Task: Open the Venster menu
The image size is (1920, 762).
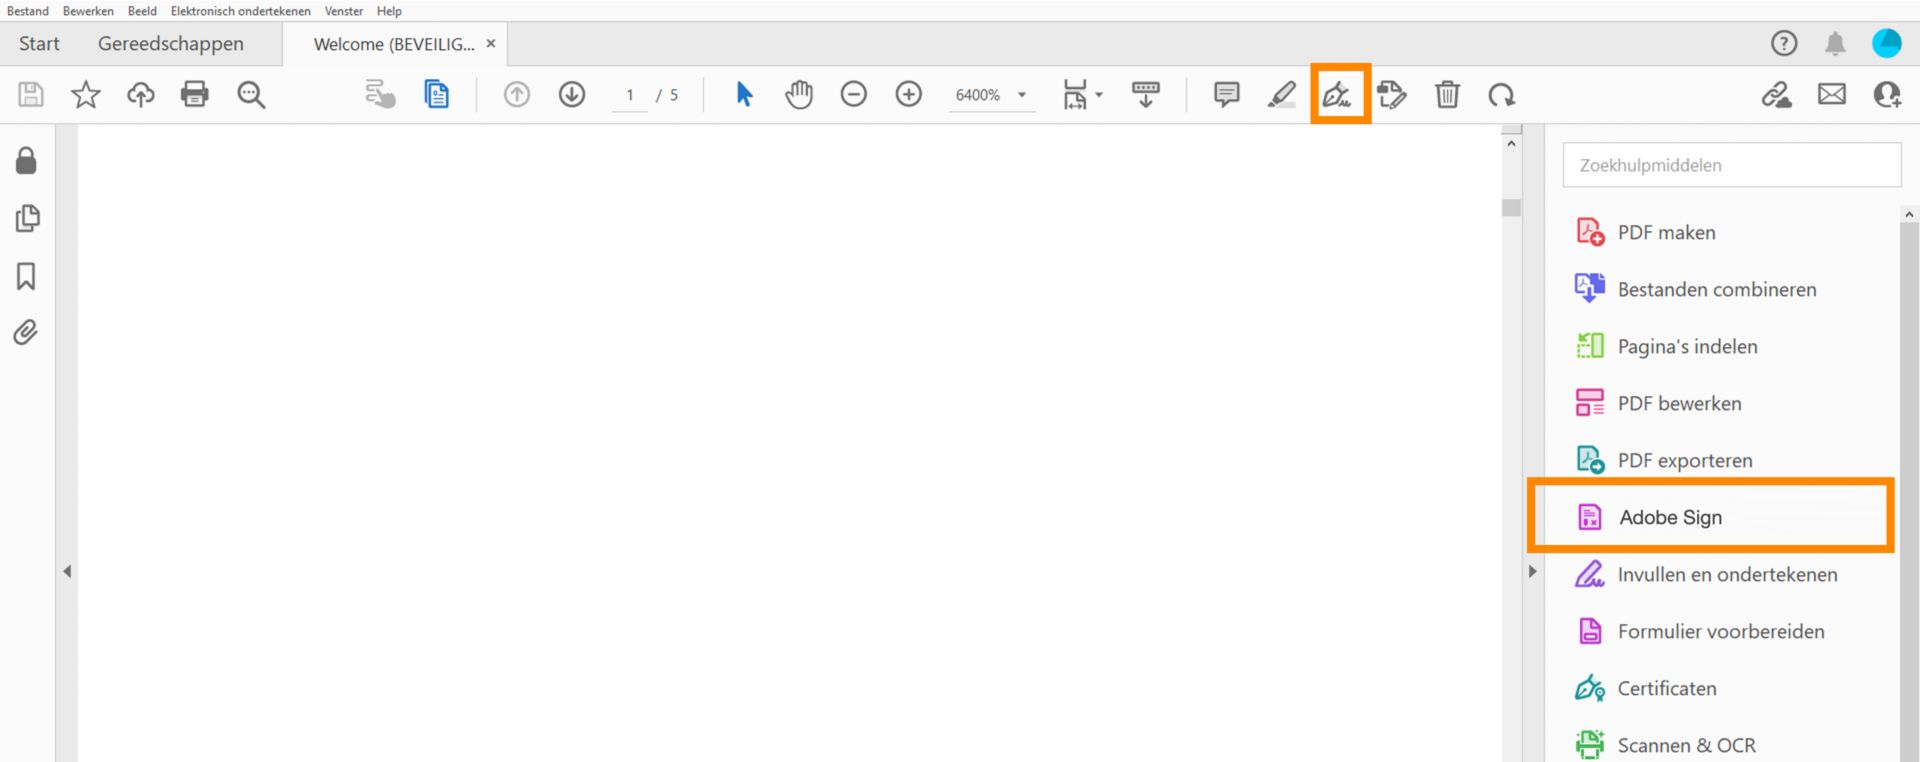Action: click(x=344, y=11)
